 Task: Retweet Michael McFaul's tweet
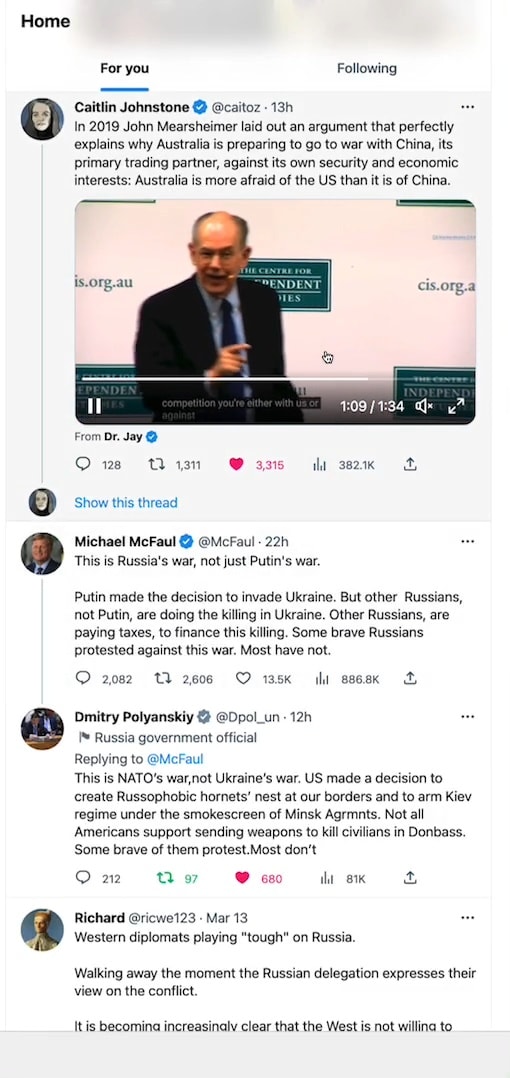pyautogui.click(x=163, y=679)
